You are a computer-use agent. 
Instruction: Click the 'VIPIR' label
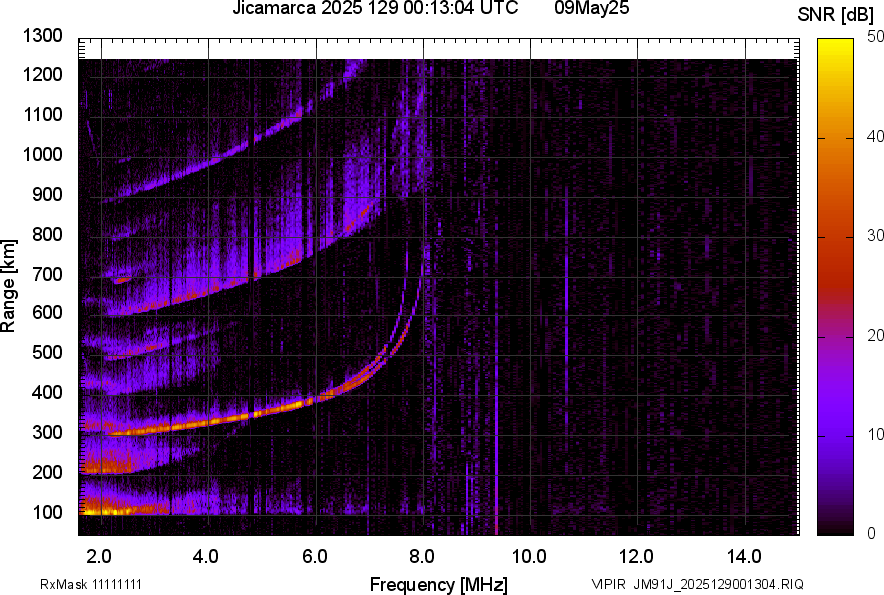pyautogui.click(x=608, y=584)
